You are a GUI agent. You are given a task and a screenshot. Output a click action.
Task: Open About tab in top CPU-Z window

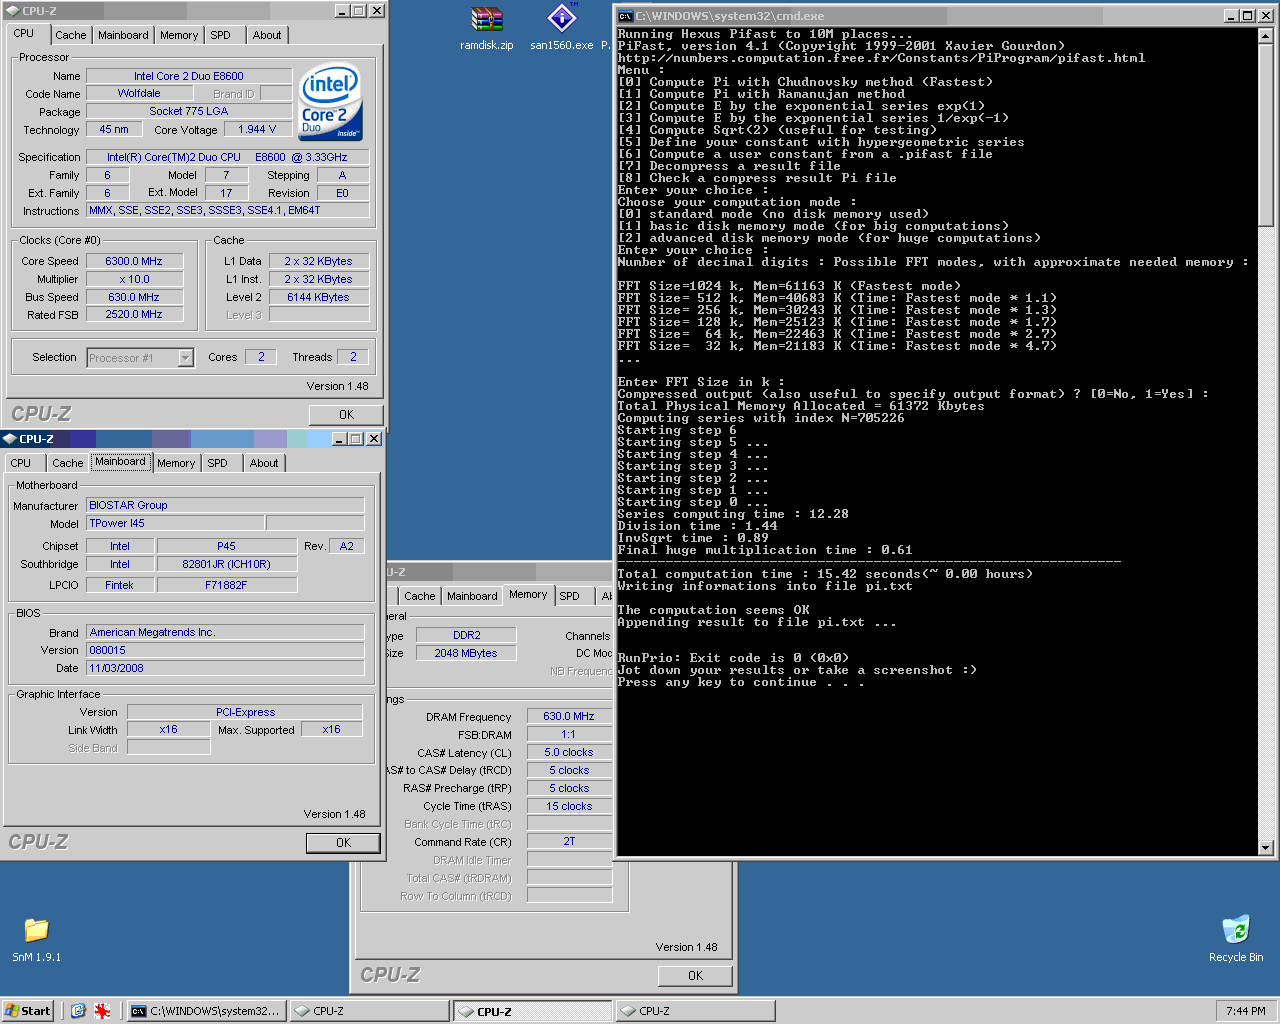pos(267,35)
